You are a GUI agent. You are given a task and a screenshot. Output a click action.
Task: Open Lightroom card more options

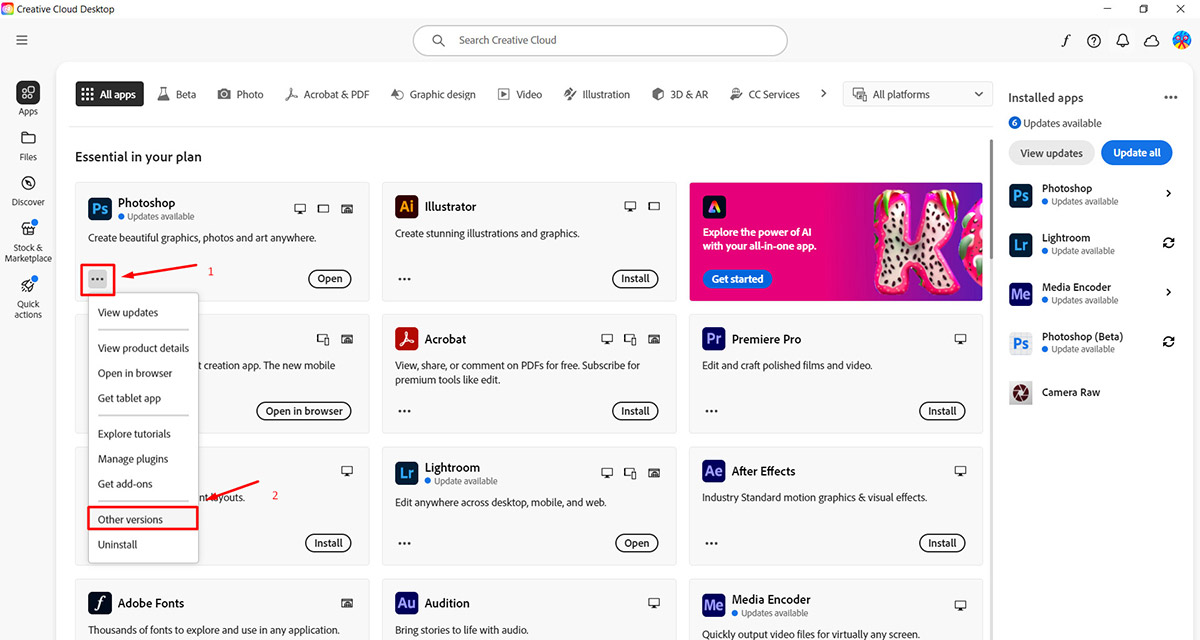(404, 543)
